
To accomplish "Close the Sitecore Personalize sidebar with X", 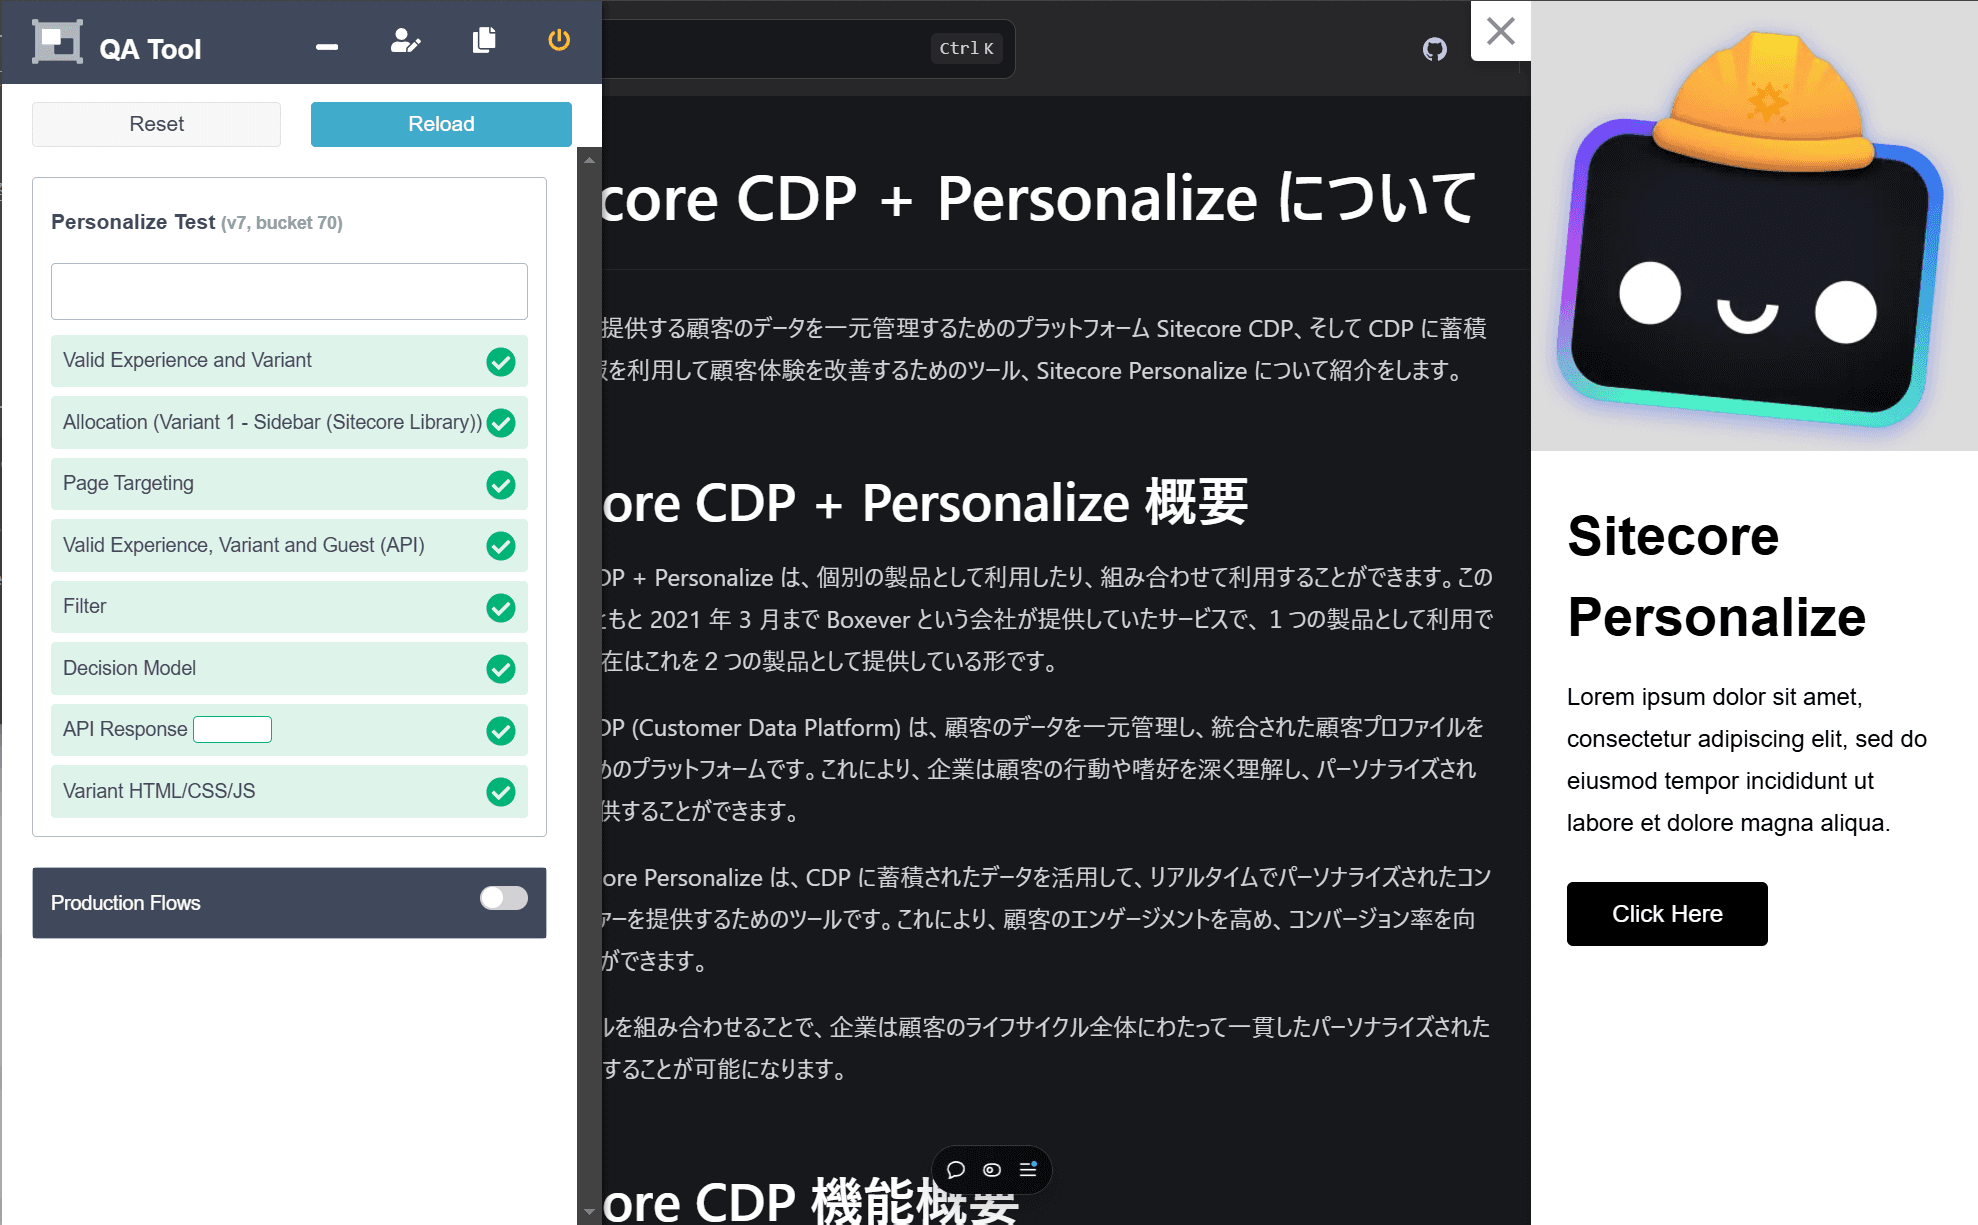I will [1500, 31].
